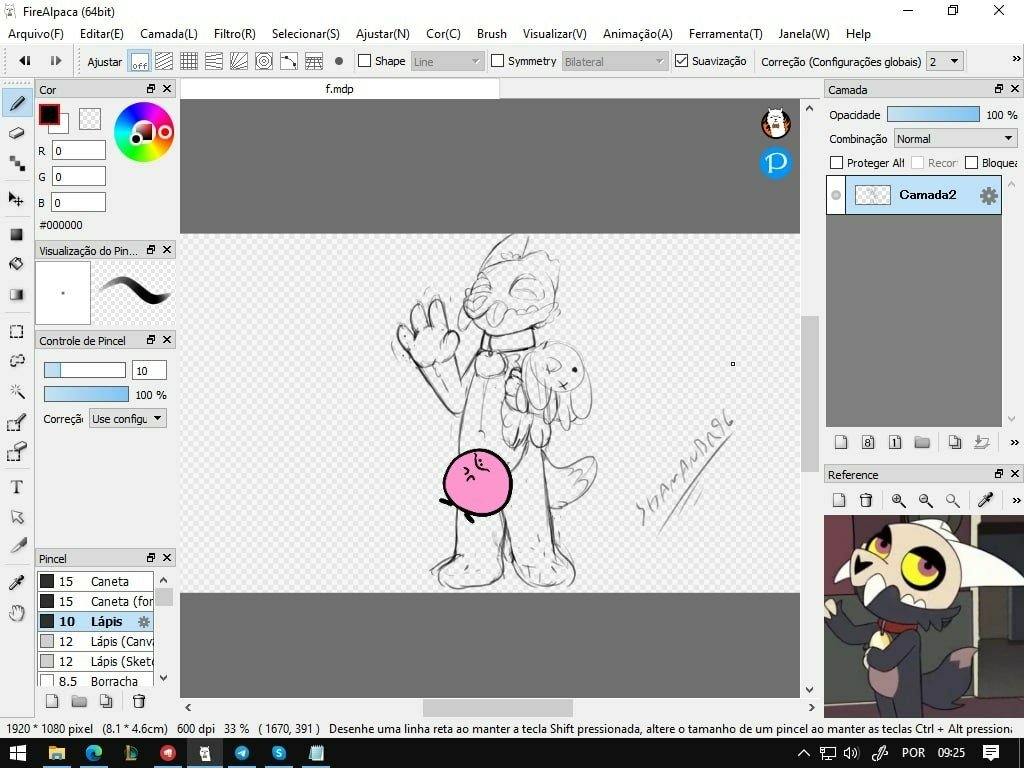Click the R value input field

(x=78, y=150)
